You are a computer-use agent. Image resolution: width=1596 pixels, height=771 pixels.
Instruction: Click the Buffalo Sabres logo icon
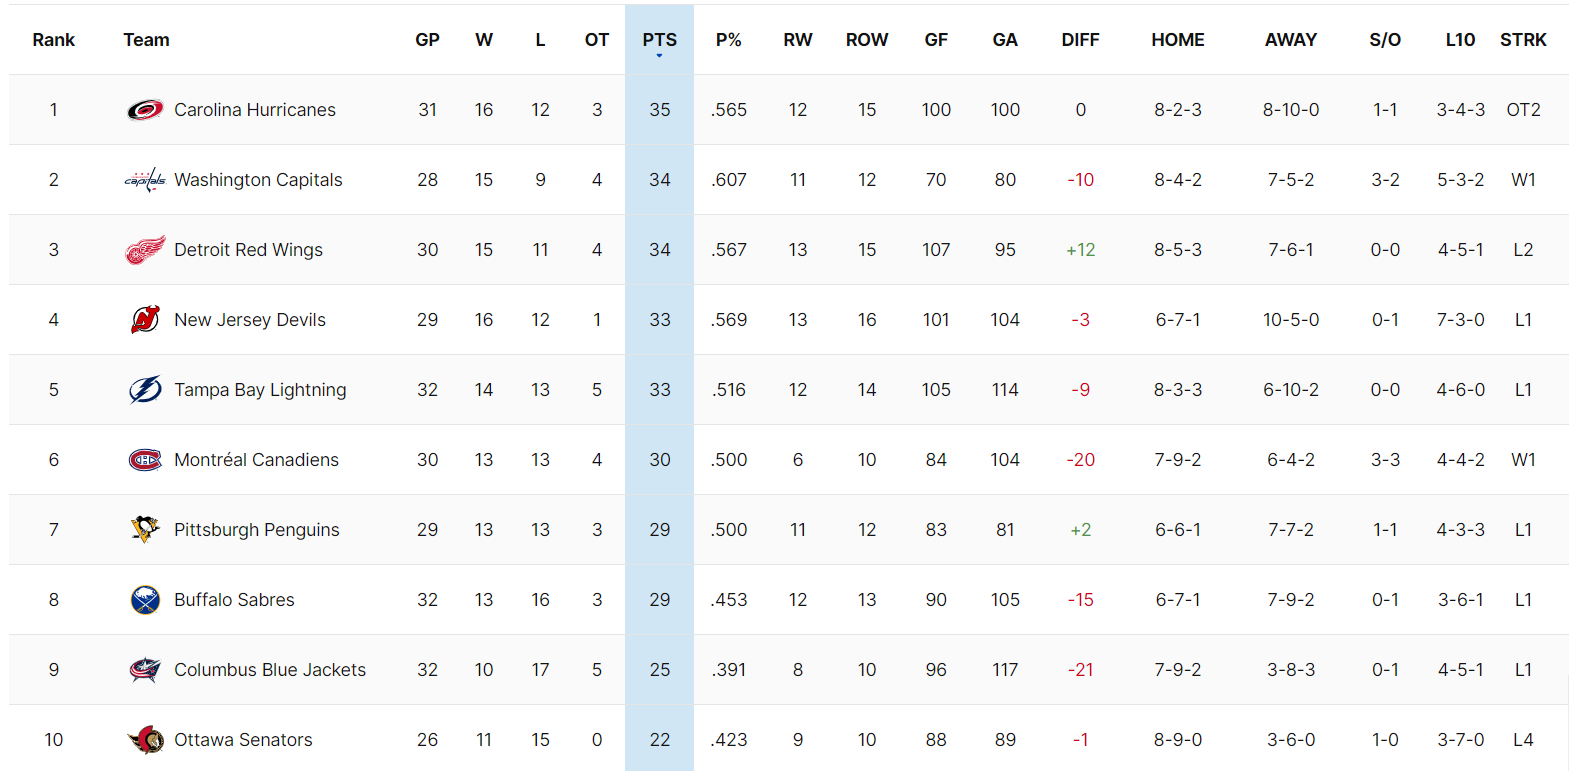point(145,600)
